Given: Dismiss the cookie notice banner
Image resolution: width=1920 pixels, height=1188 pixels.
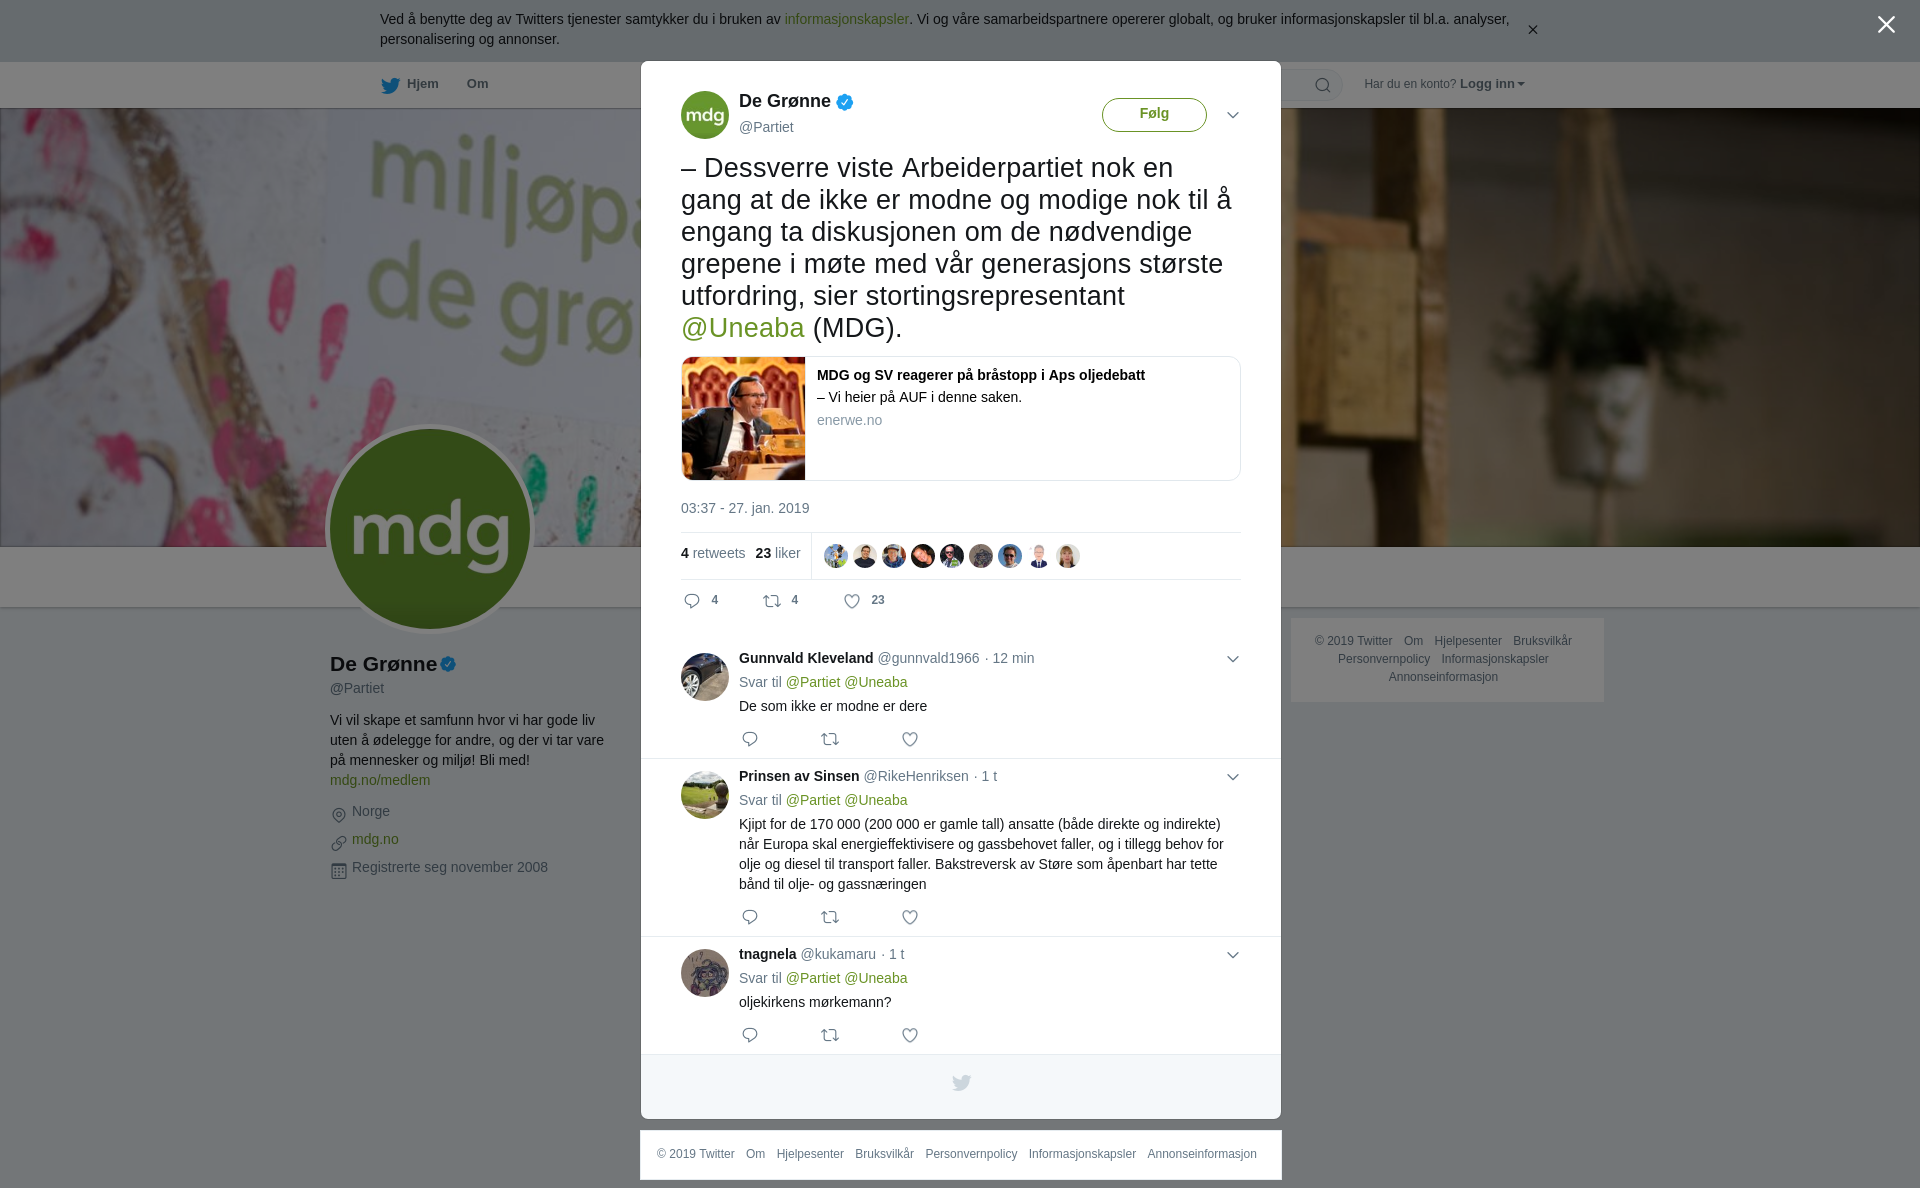Looking at the screenshot, I should [1532, 30].
